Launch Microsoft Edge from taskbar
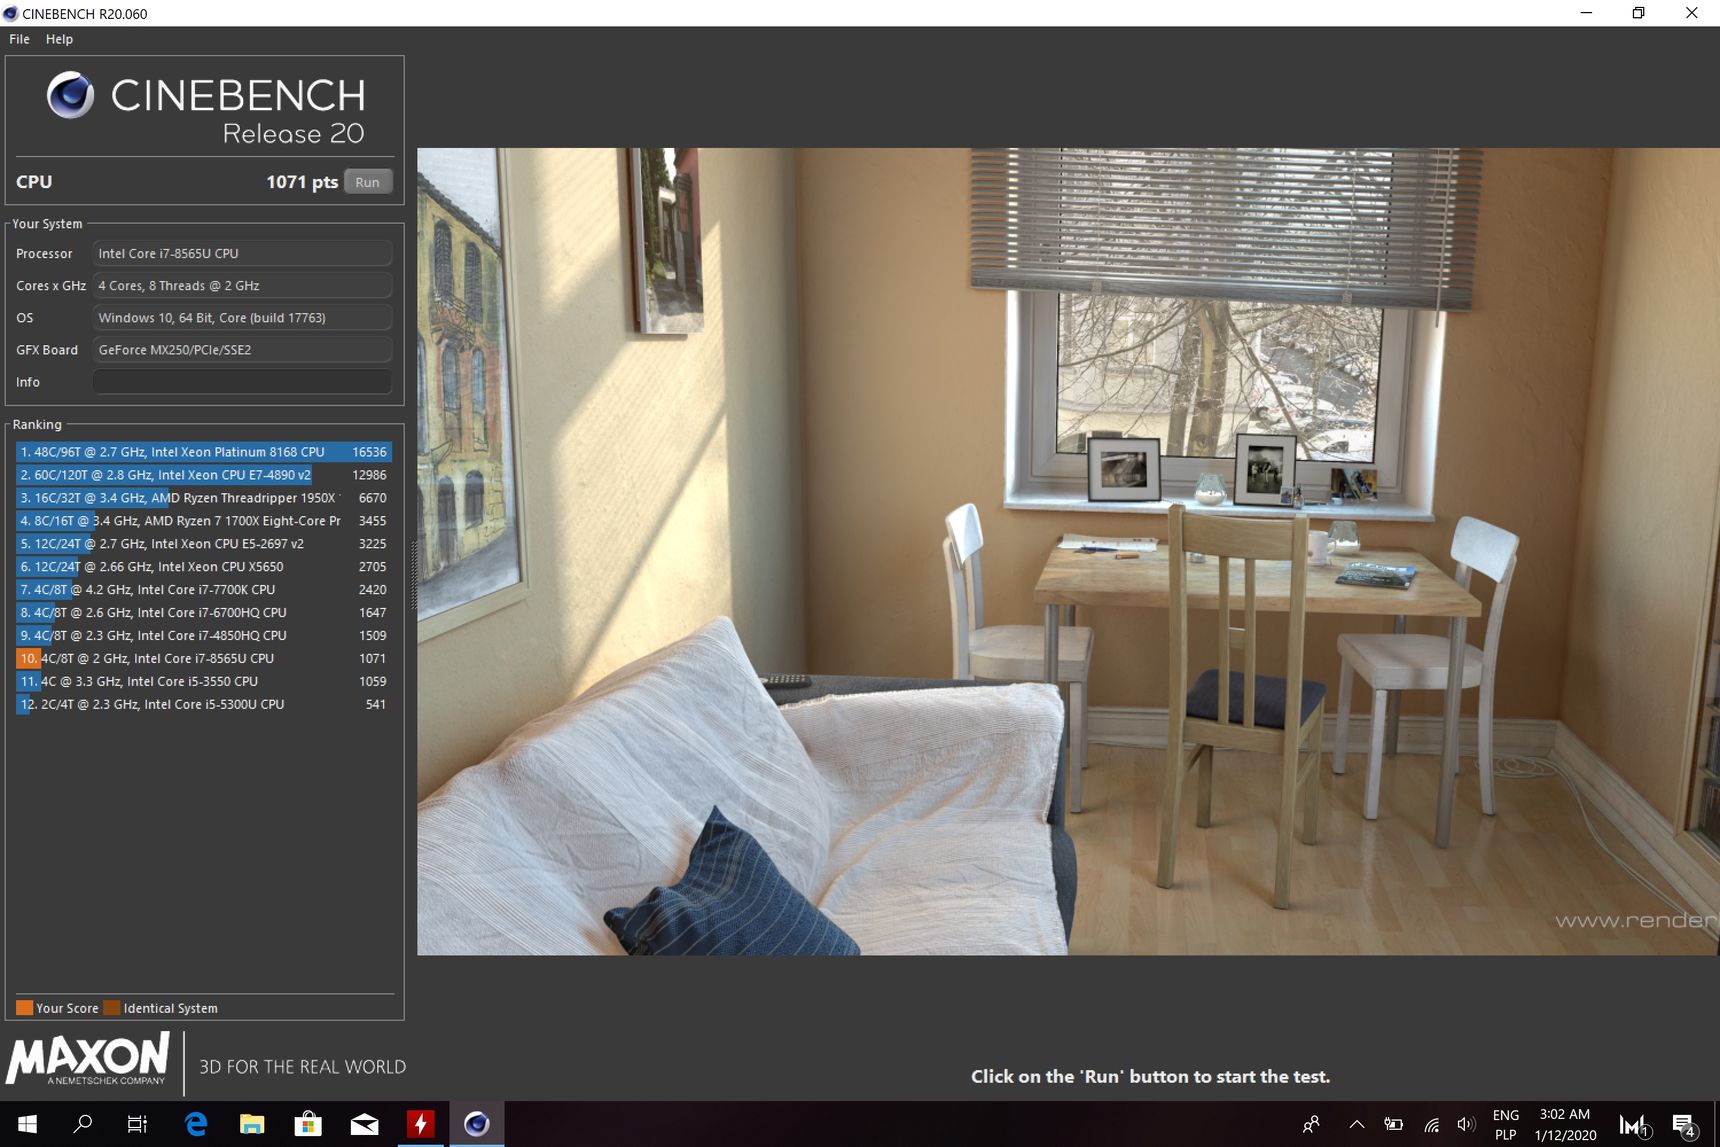Image resolution: width=1720 pixels, height=1147 pixels. tap(196, 1124)
